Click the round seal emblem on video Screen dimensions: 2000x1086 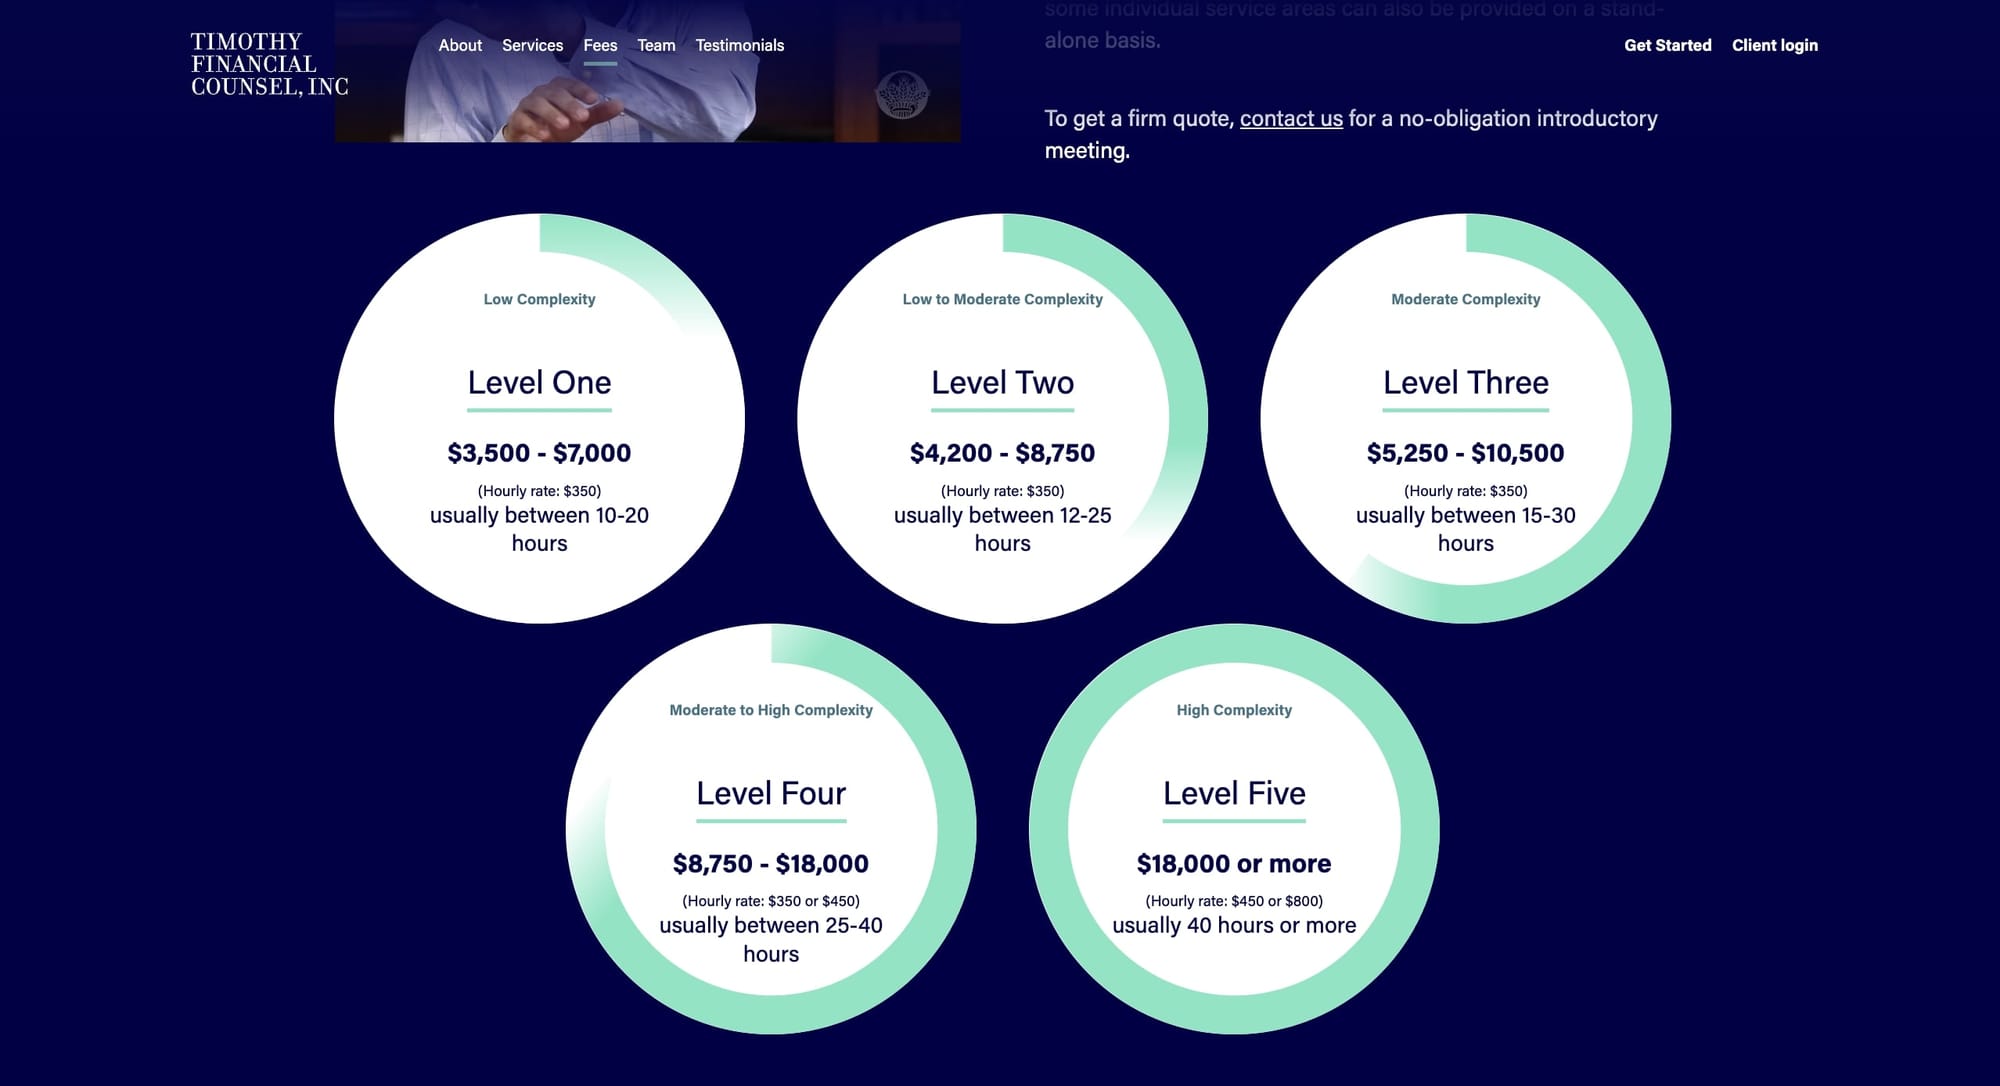[902, 96]
